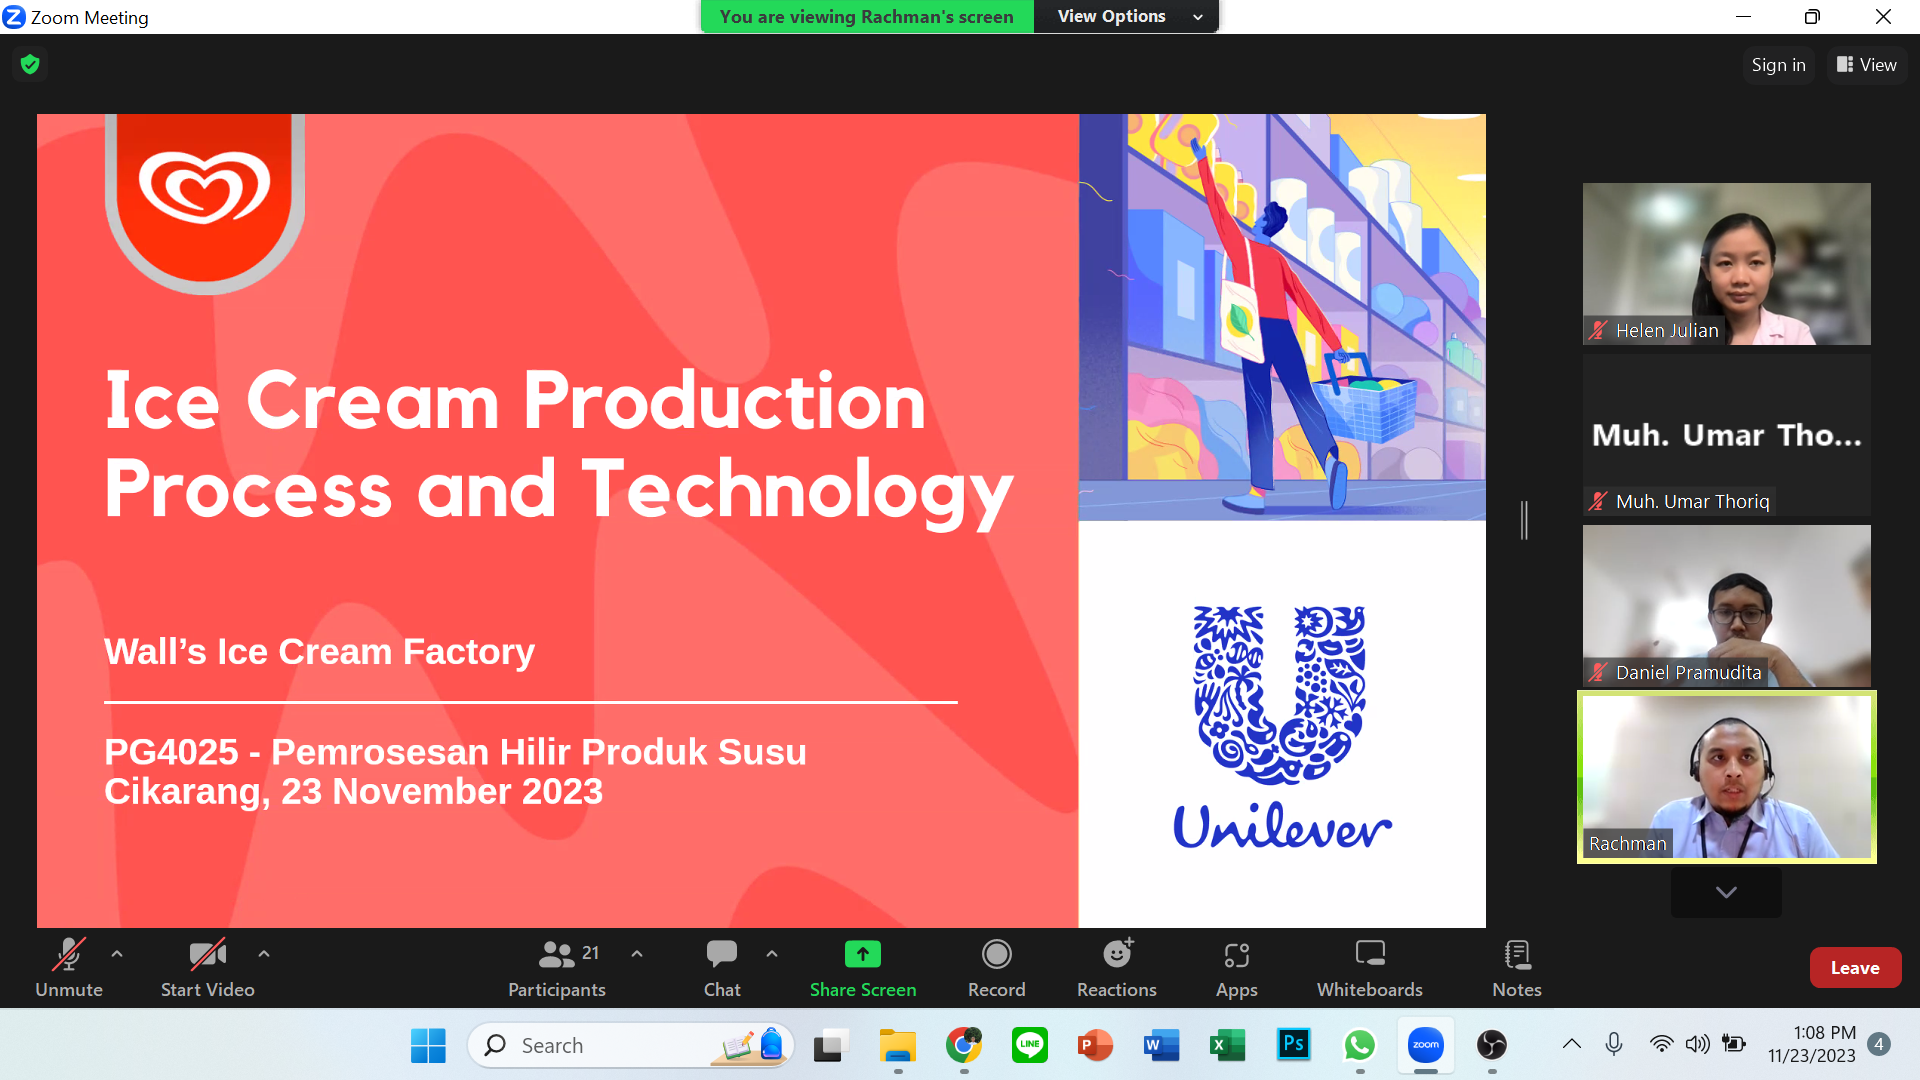Open volume control in system tray
The image size is (1920, 1080).
pyautogui.click(x=1697, y=1045)
